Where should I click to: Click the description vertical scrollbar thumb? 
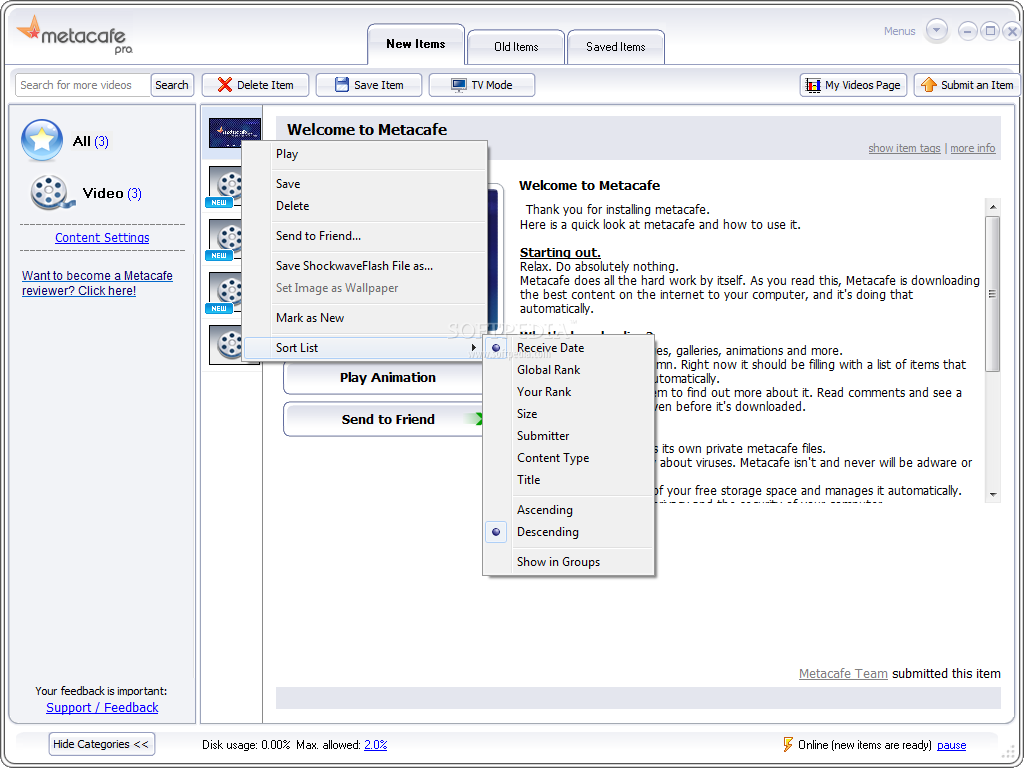[993, 294]
